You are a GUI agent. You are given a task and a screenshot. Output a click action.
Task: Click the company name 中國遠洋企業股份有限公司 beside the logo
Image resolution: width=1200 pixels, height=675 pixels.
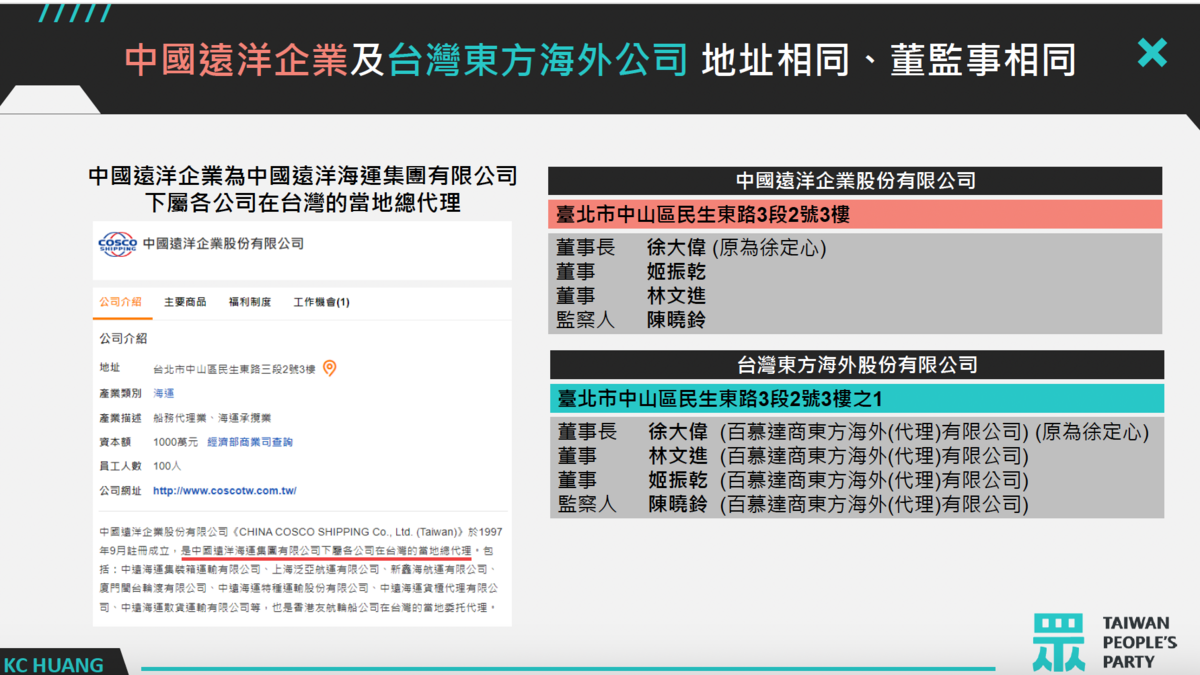223,244
